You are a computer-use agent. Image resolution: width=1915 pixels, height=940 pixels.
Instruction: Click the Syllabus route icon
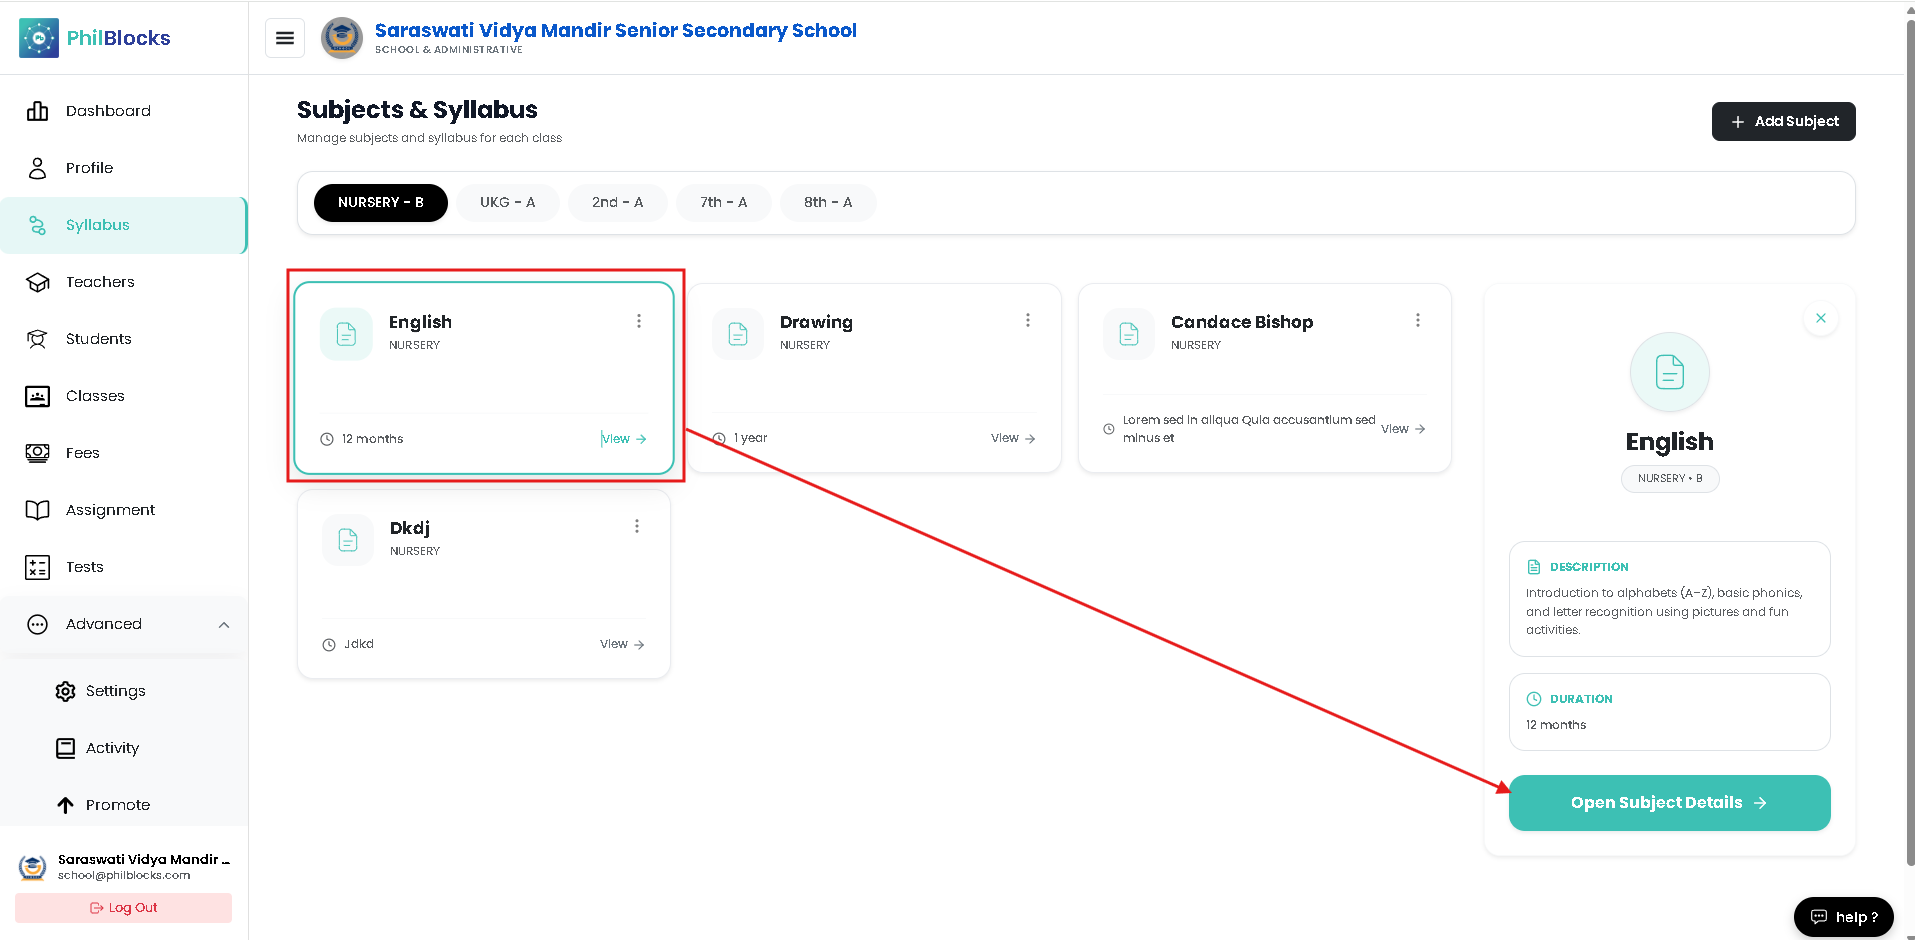(38, 225)
